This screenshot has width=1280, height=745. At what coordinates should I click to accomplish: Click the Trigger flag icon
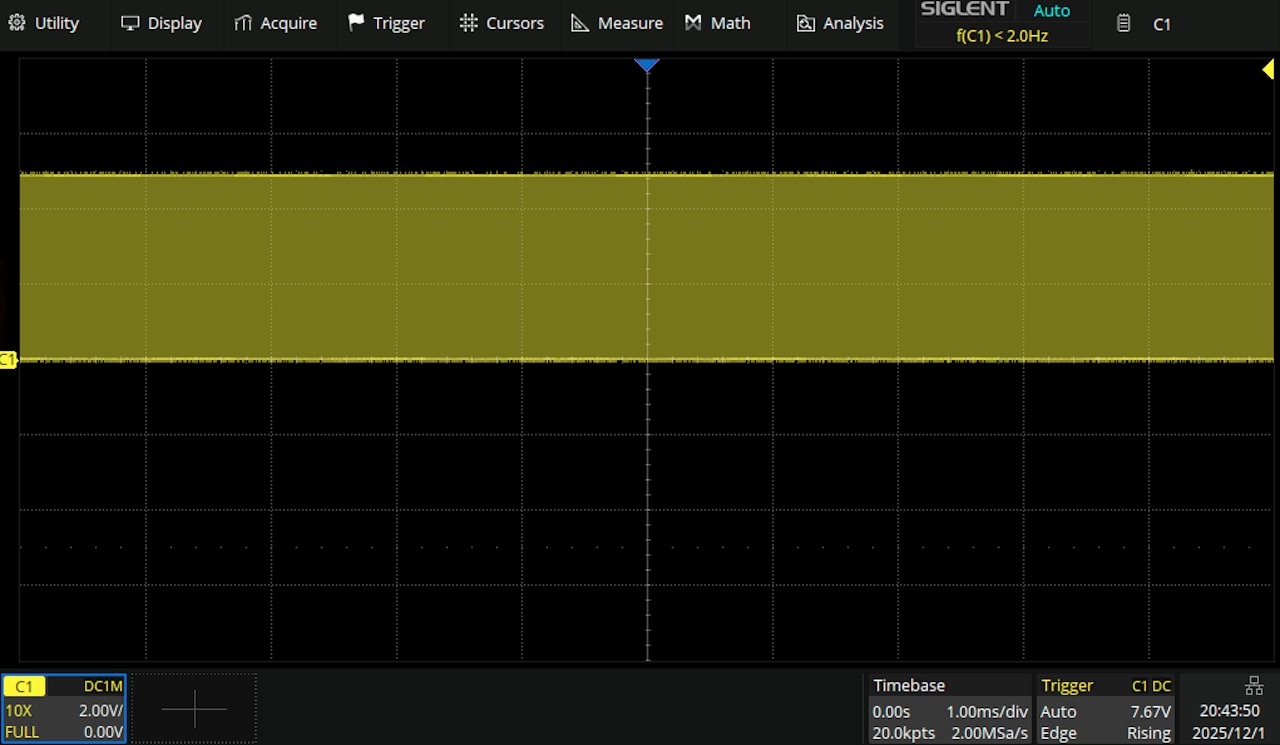[x=356, y=23]
